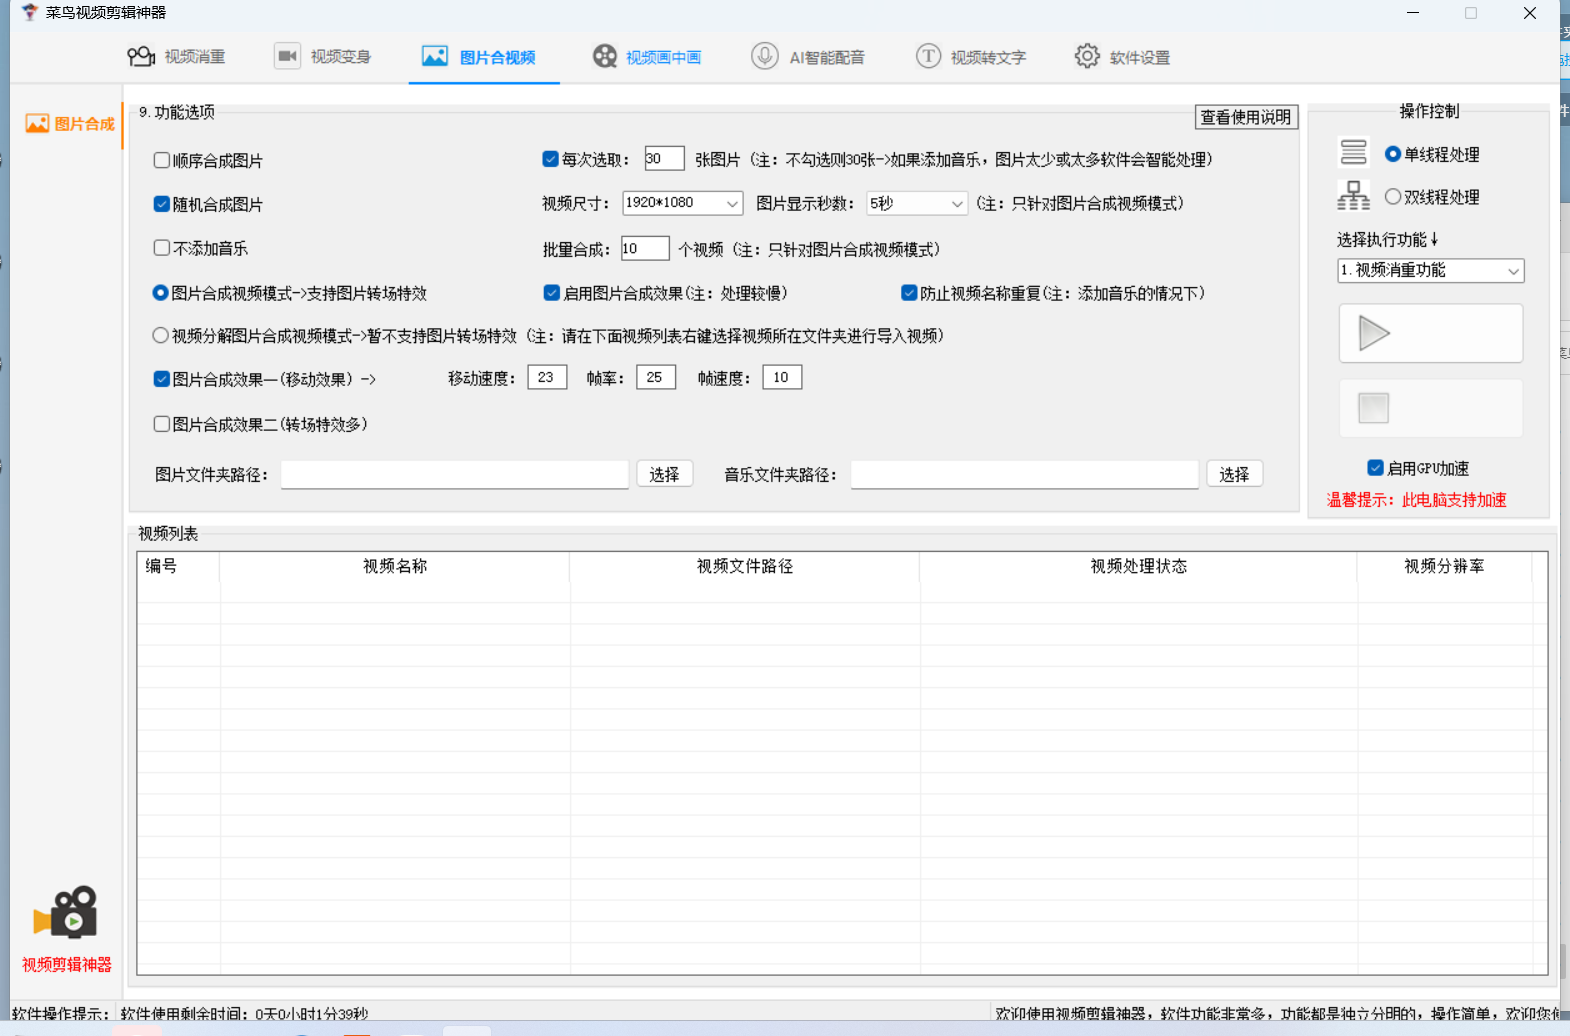
Task: Open the 选择执行功能 dropdown list
Action: click(x=1430, y=271)
